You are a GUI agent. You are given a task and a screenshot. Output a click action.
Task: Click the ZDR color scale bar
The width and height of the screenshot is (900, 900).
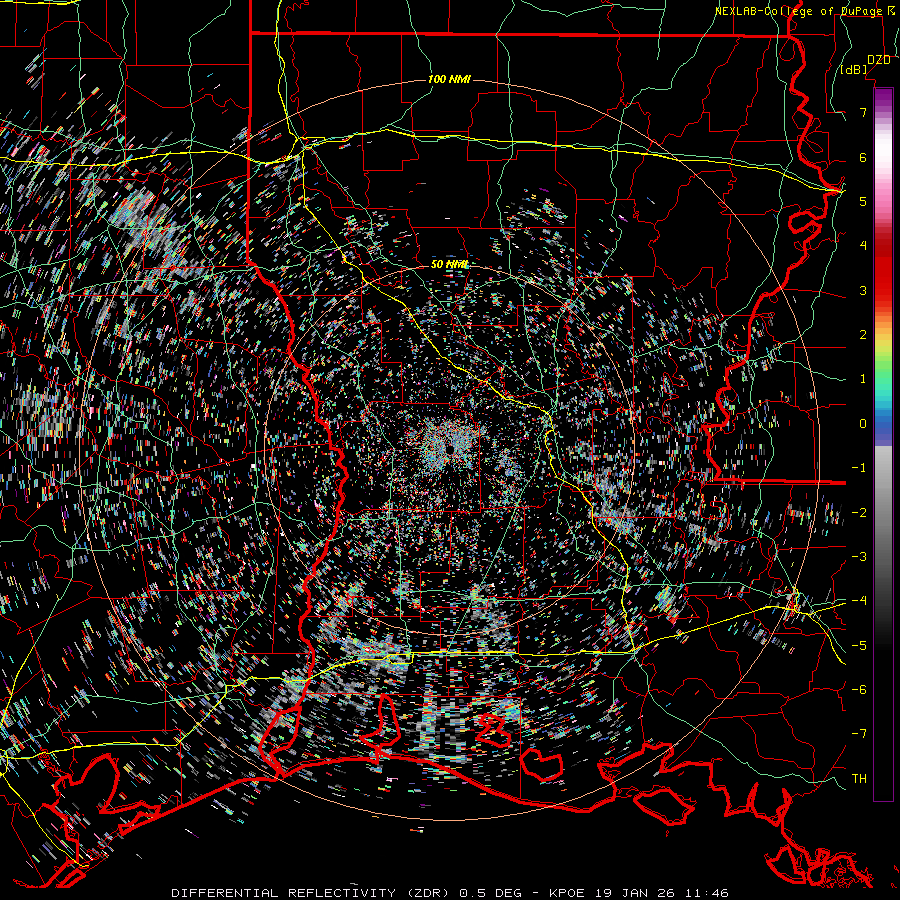[x=883, y=444]
